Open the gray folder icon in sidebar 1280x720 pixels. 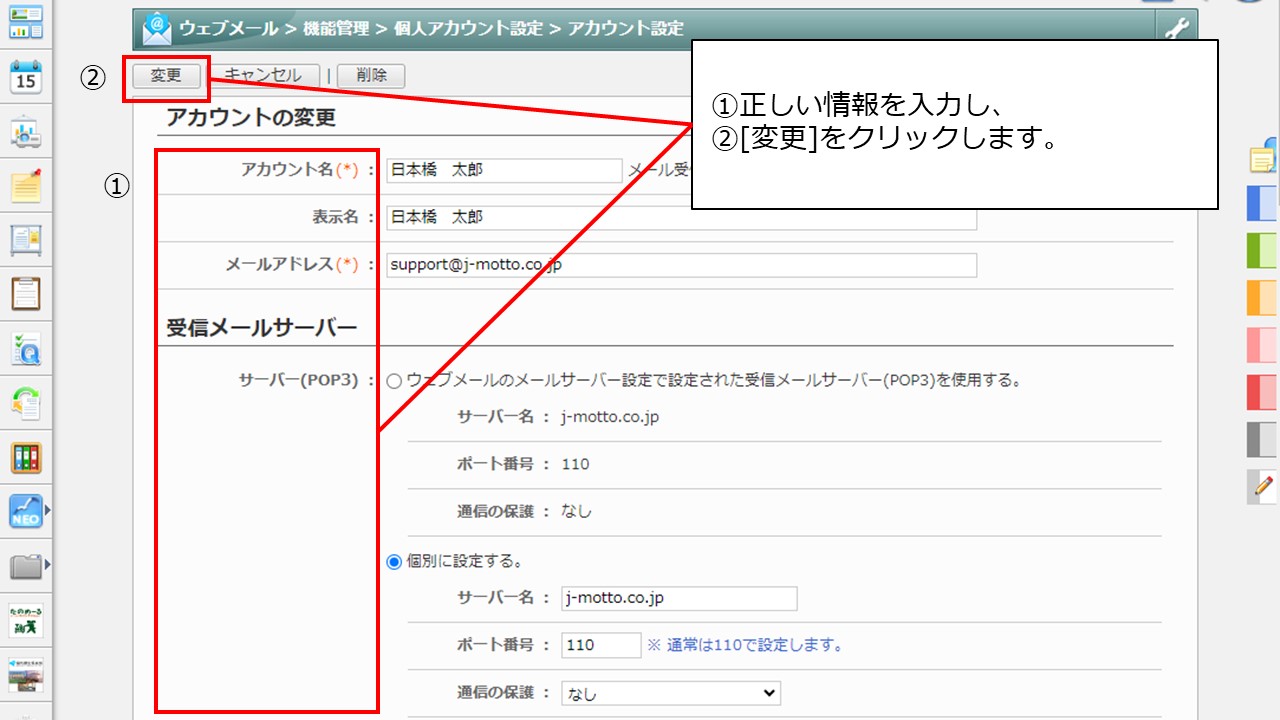coord(26,567)
